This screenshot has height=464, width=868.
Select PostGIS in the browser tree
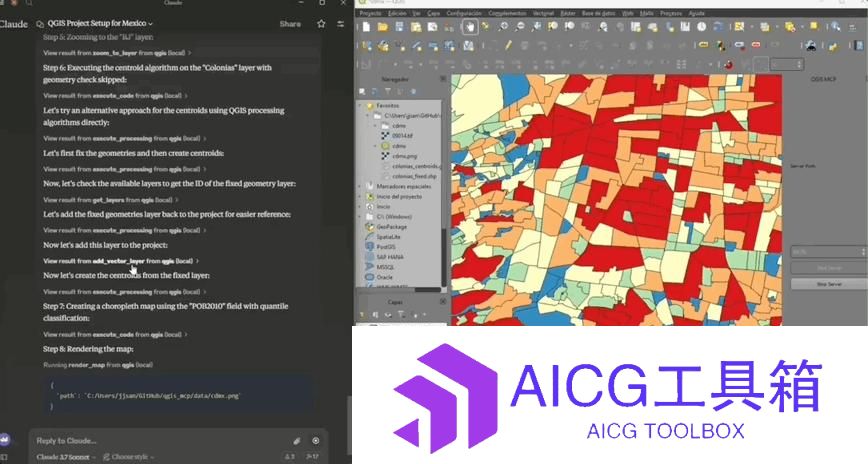click(x=385, y=247)
